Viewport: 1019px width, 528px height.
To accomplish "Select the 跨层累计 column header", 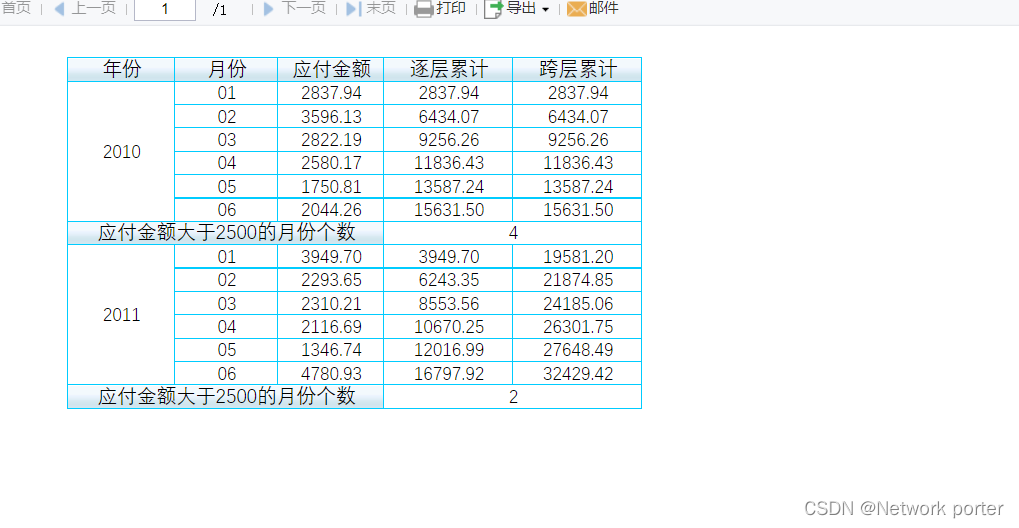I will pos(577,70).
